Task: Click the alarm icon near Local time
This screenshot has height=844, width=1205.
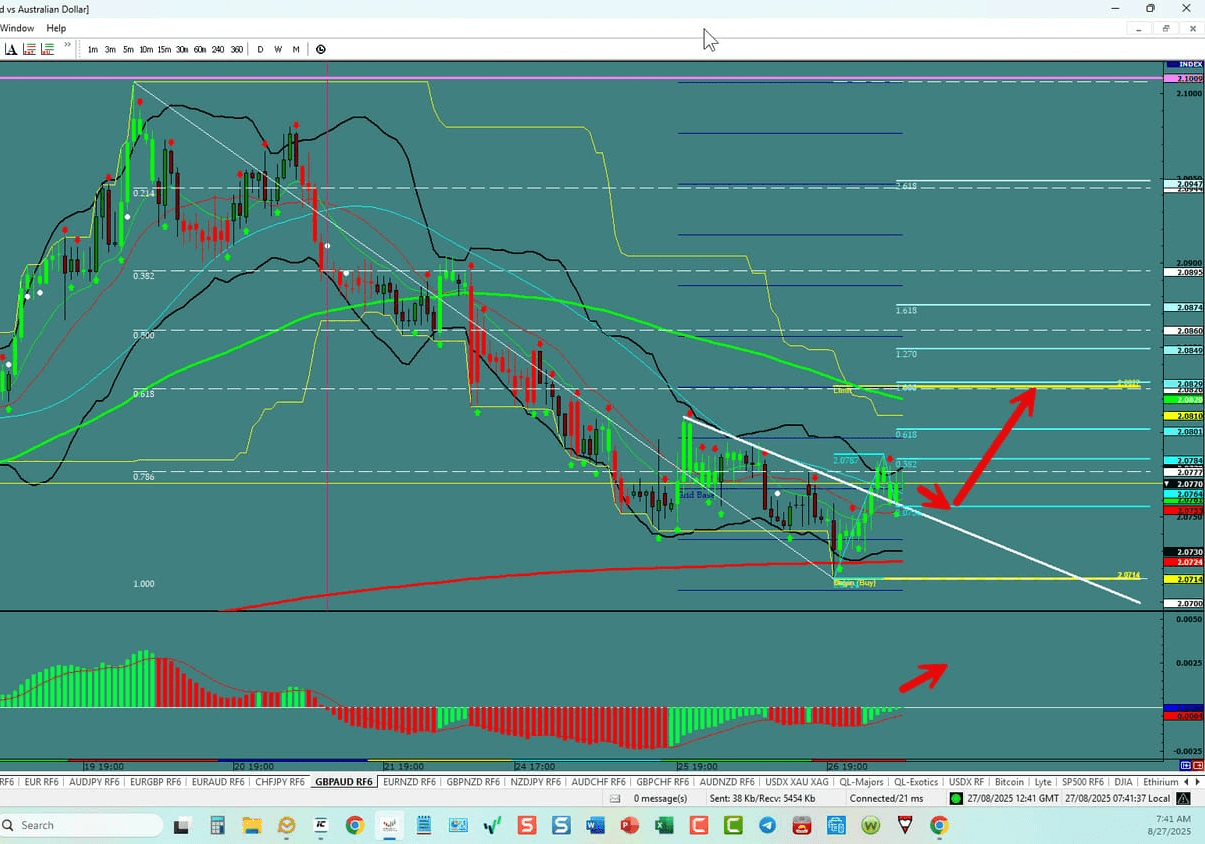Action: (1183, 798)
